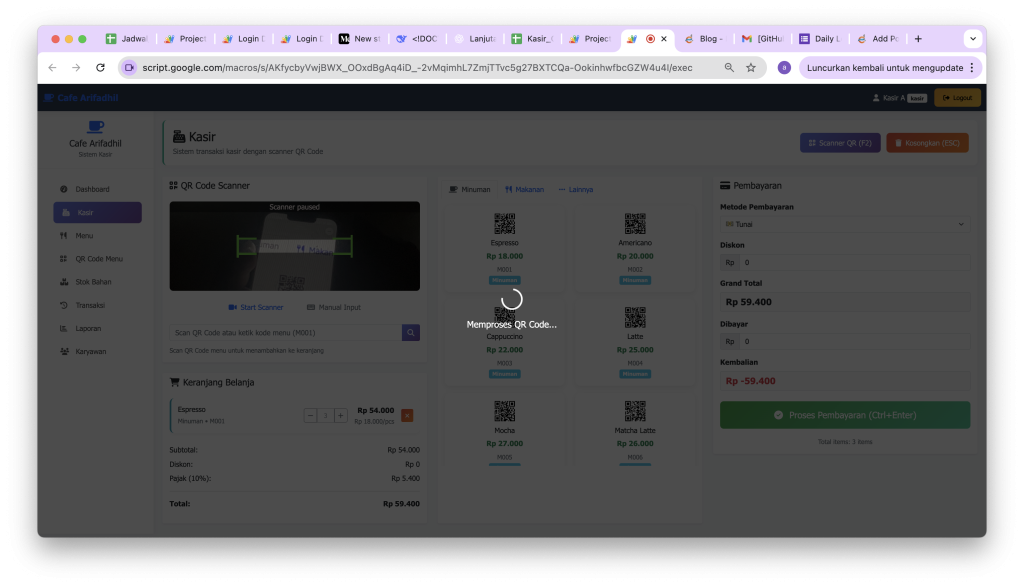Open the Dashboard sidebar item

pyautogui.click(x=92, y=189)
